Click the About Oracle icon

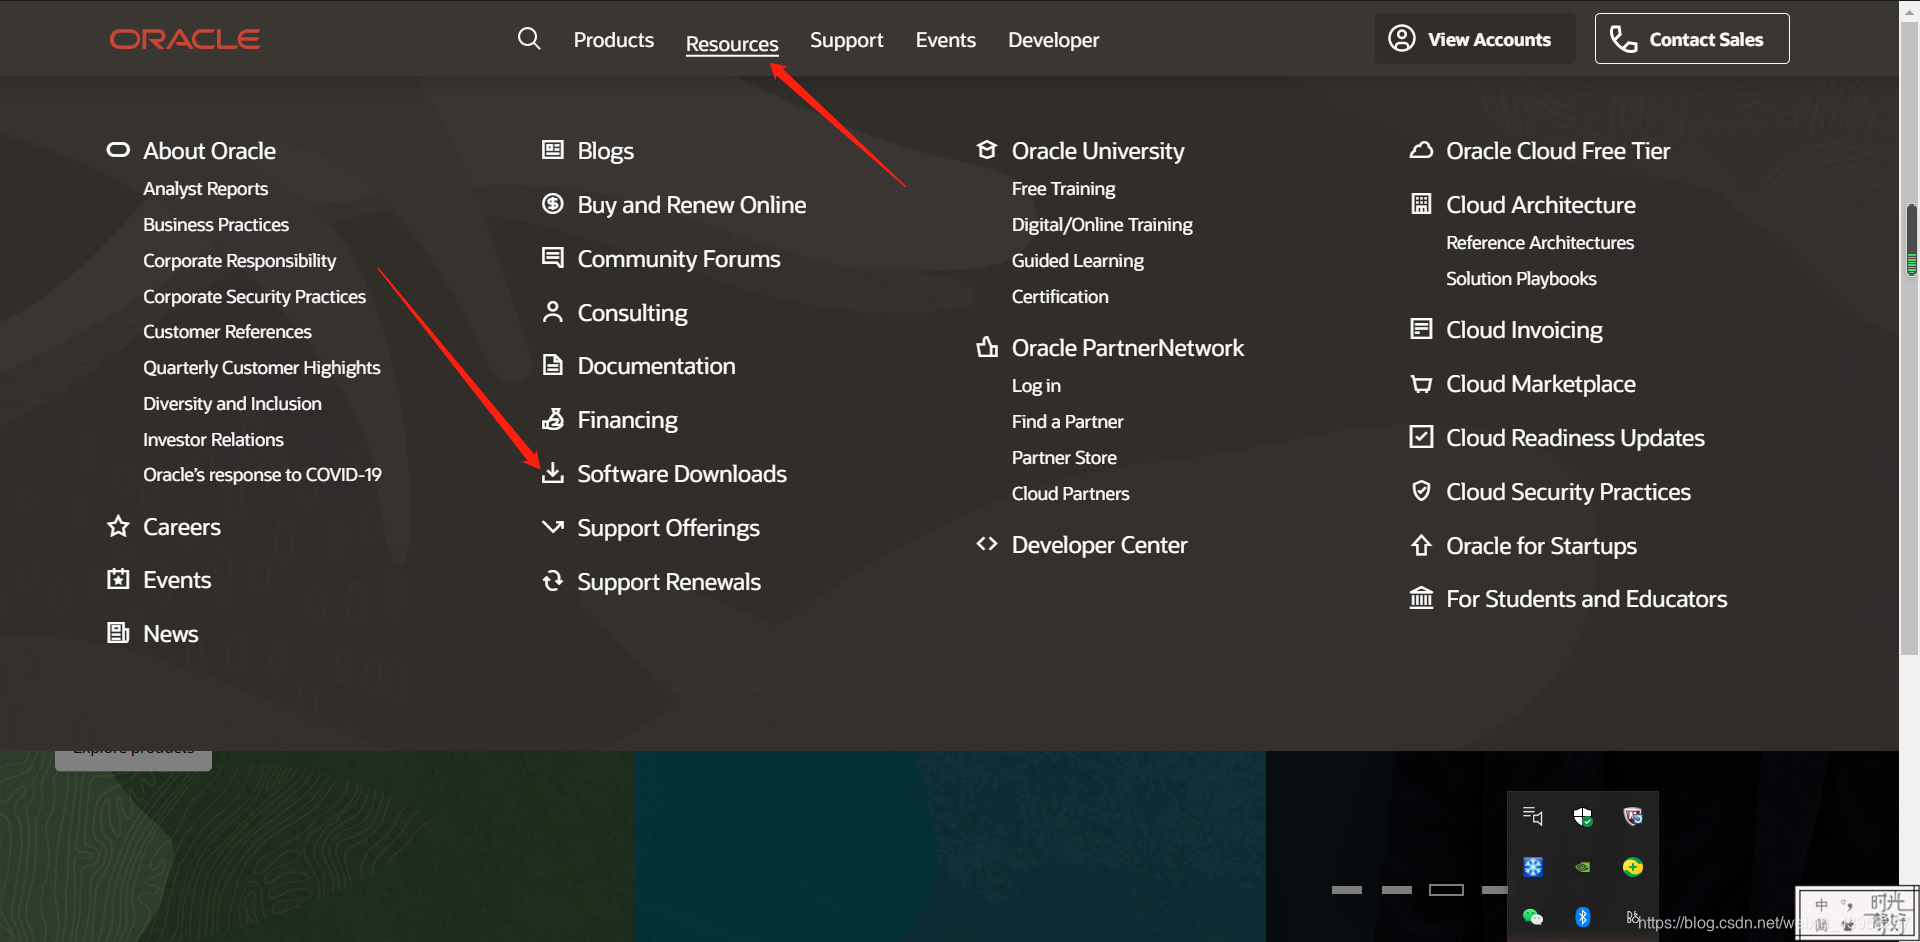pyautogui.click(x=118, y=150)
